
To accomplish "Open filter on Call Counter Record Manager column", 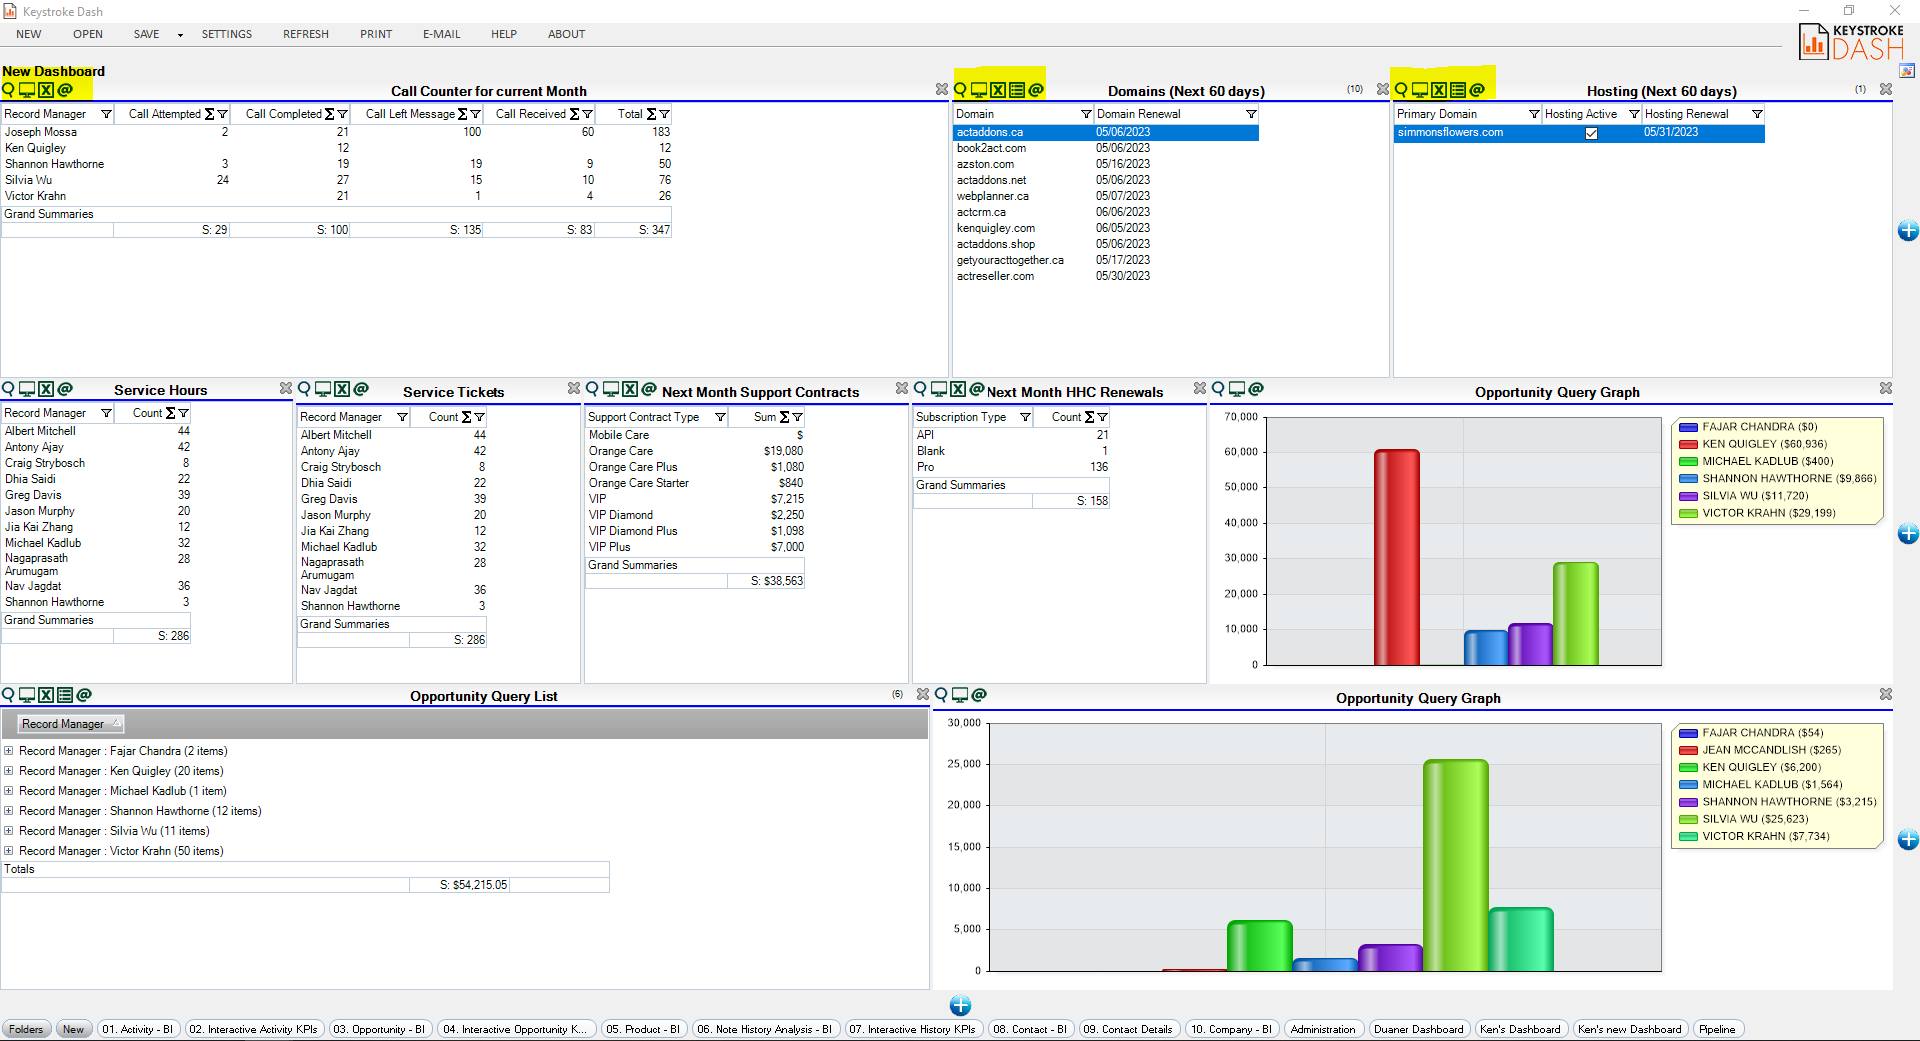I will point(106,114).
